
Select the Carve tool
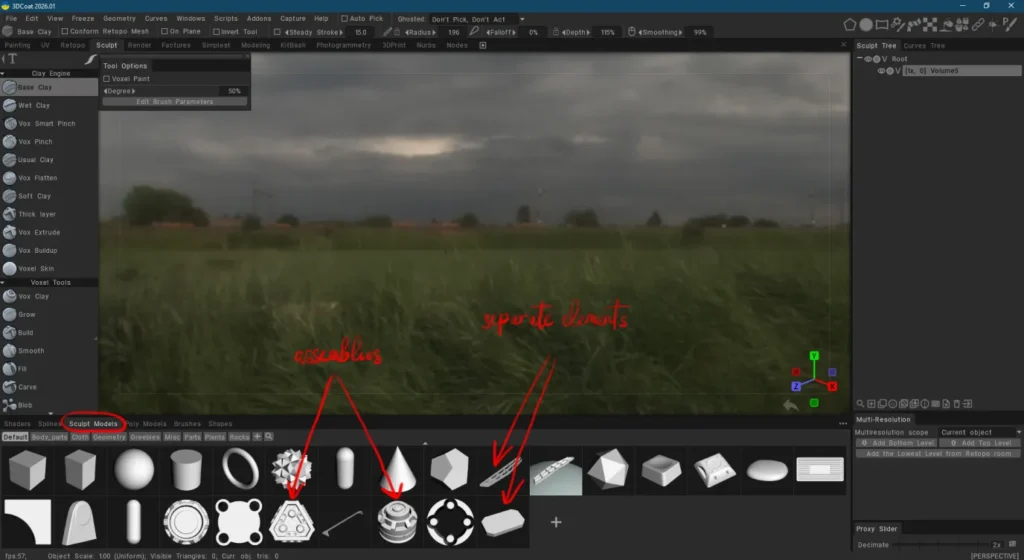tap(26, 387)
